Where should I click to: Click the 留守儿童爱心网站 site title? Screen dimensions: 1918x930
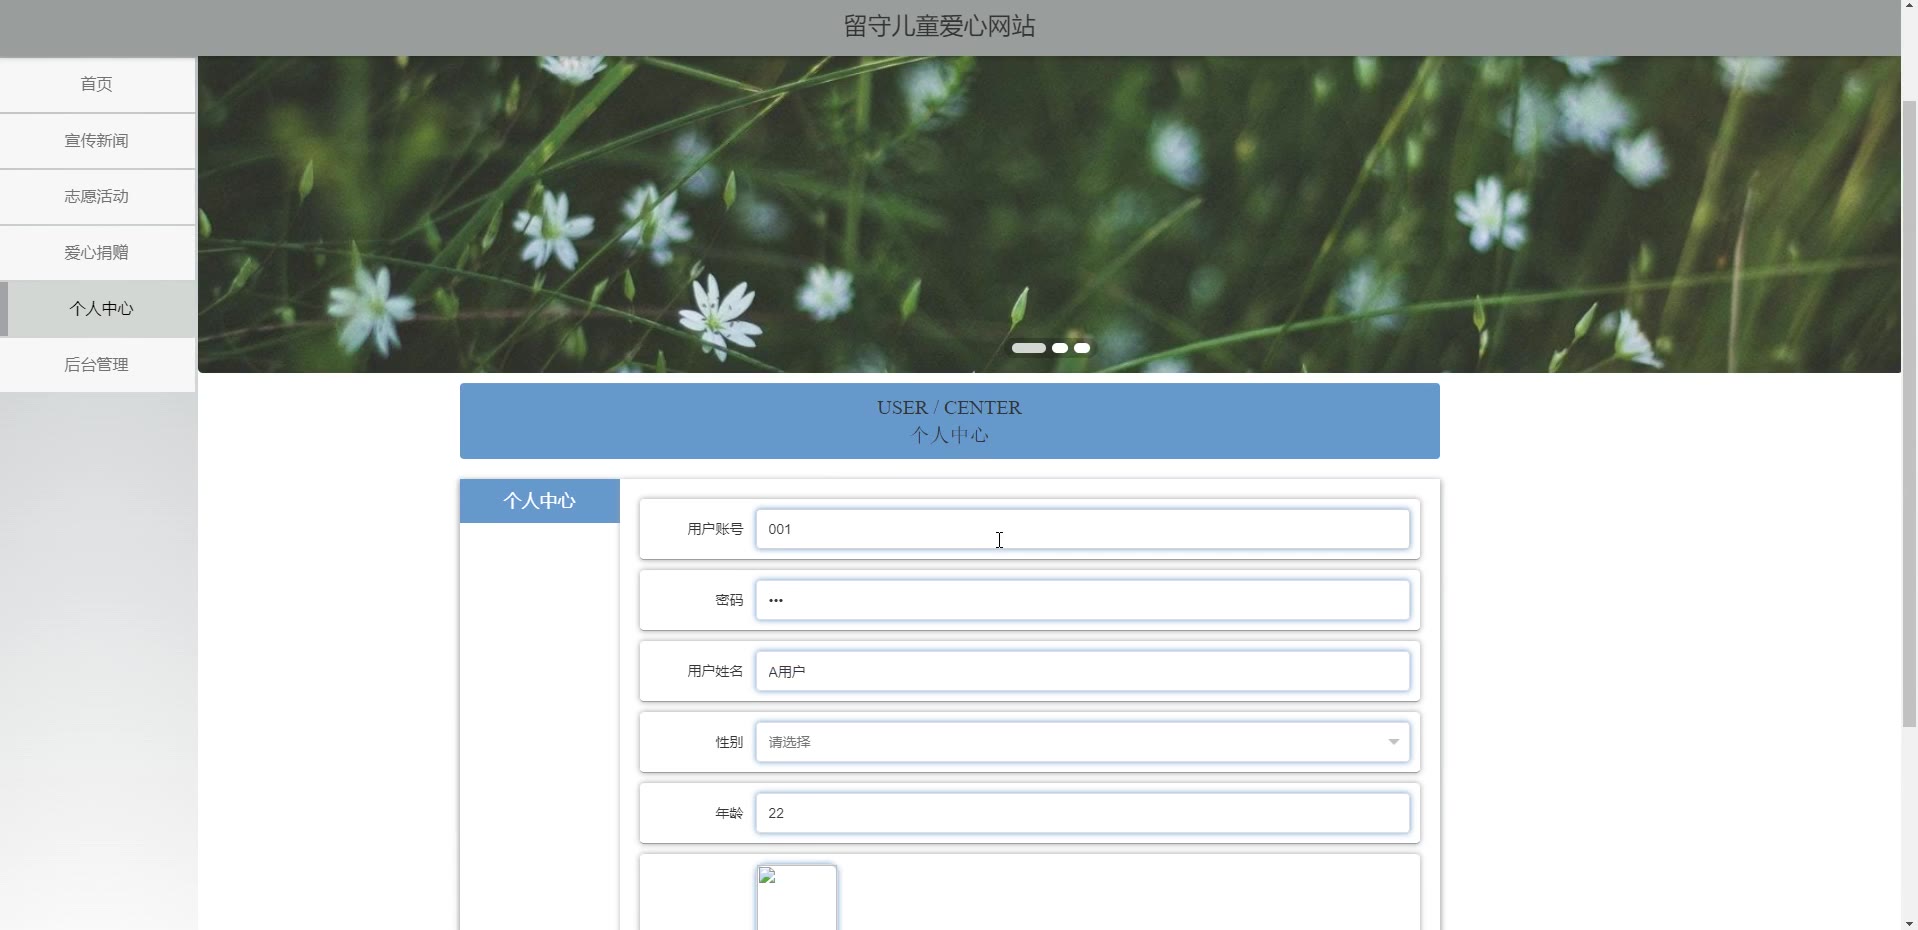pyautogui.click(x=939, y=27)
